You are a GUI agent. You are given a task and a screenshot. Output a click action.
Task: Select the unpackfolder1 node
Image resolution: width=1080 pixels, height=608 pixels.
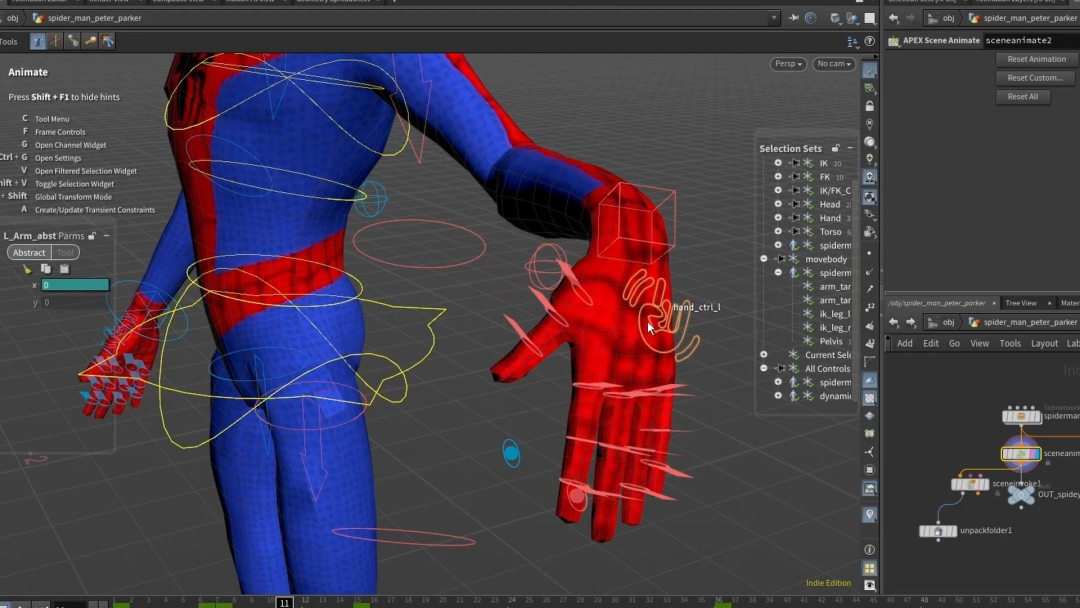click(938, 531)
